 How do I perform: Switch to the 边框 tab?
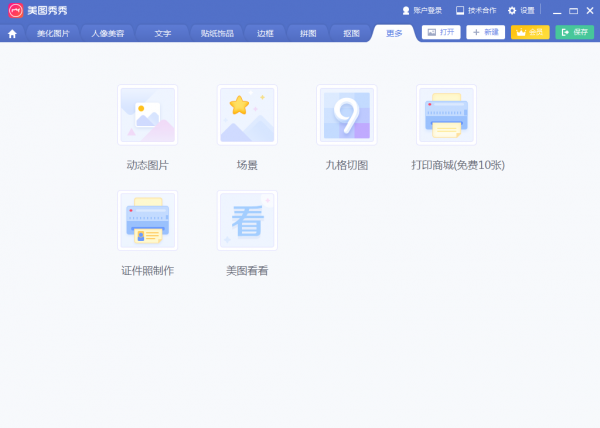pos(265,34)
